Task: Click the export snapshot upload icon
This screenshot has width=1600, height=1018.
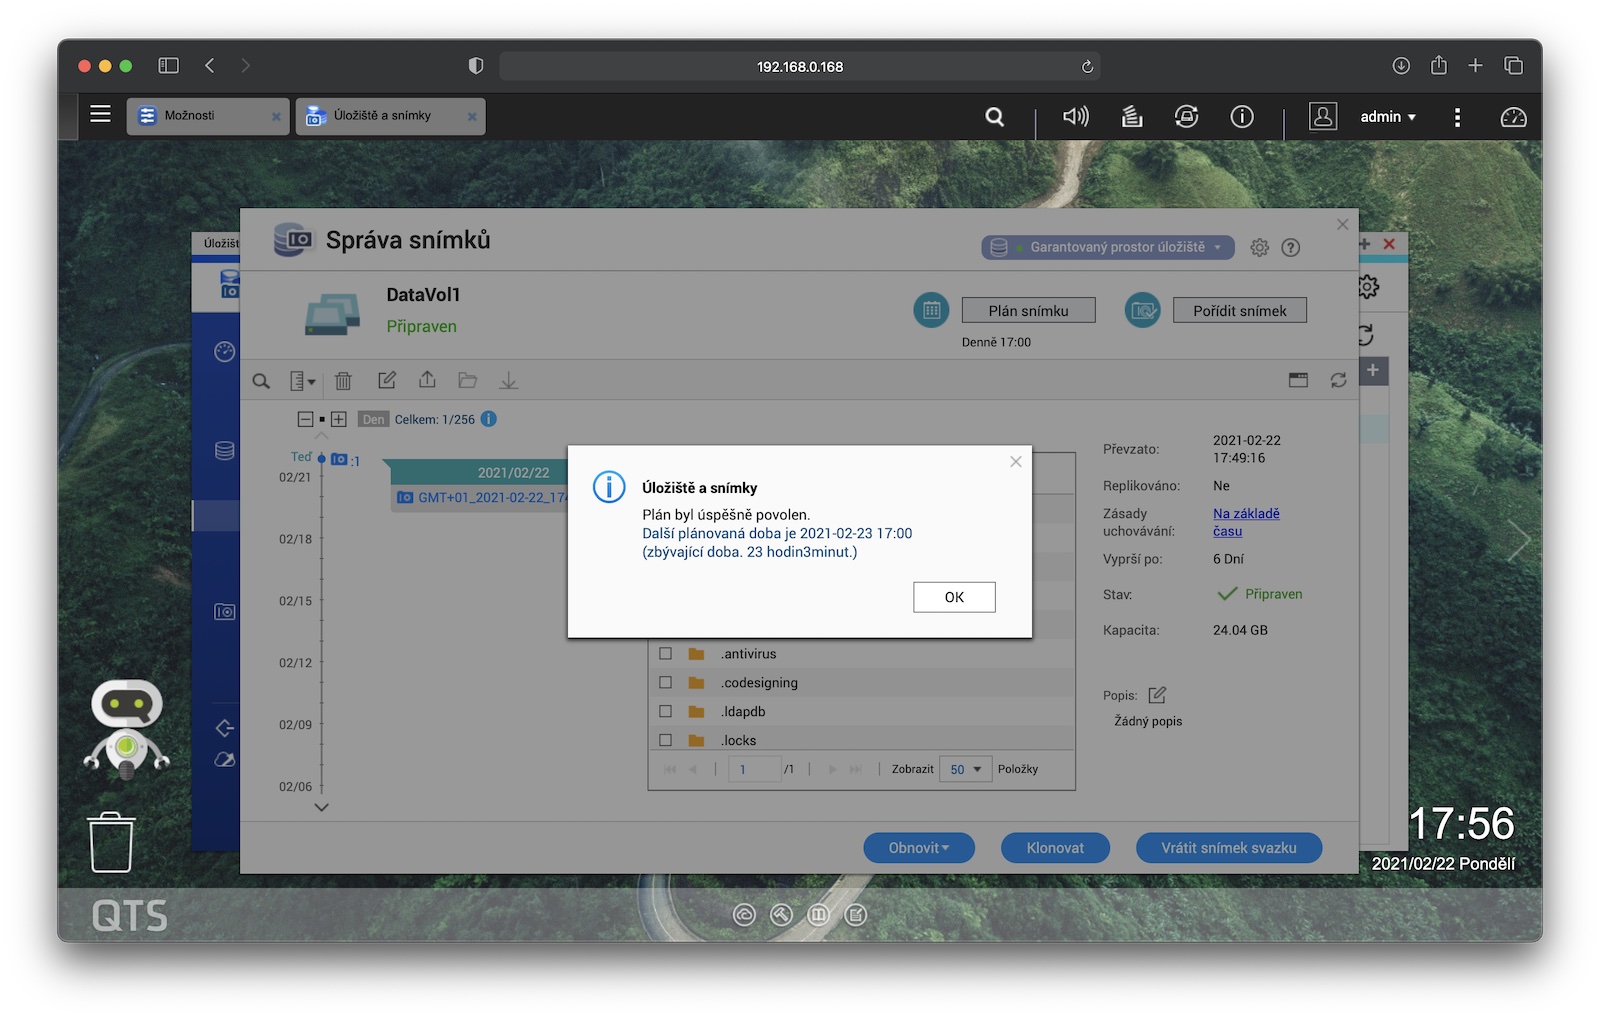Action: tap(427, 380)
